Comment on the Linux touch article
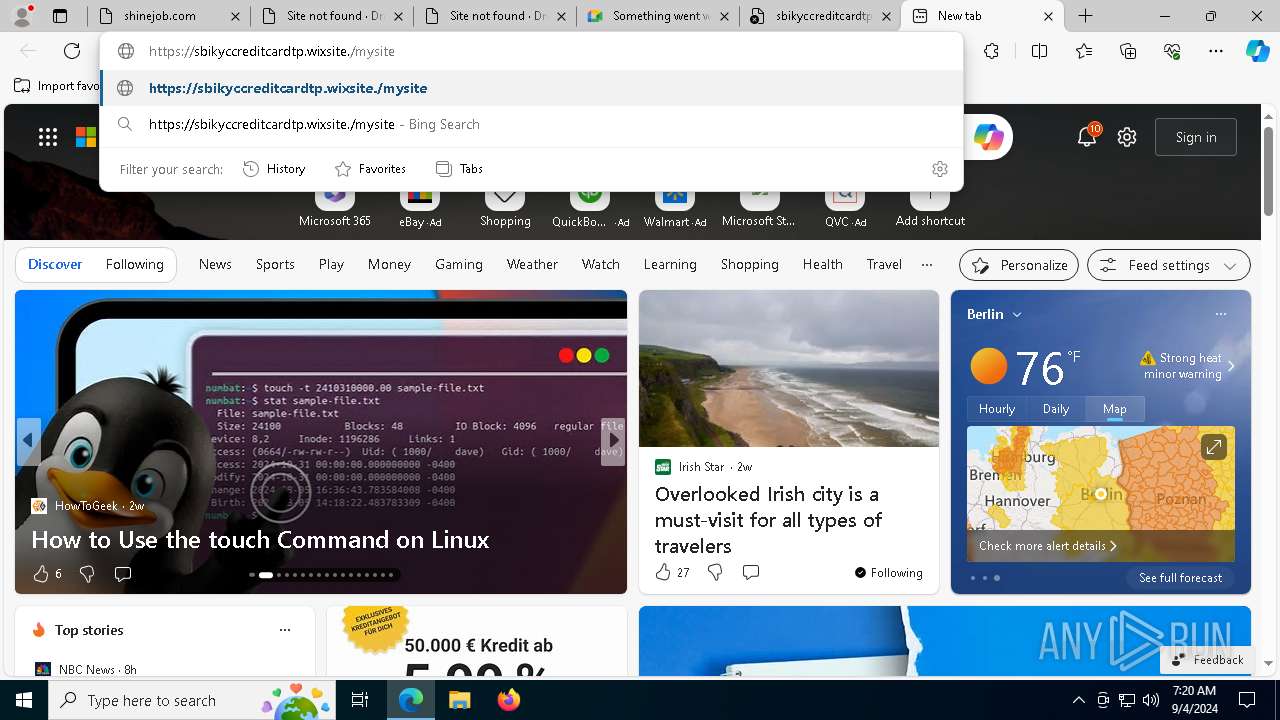The width and height of the screenshot is (1280, 720). click(123, 574)
